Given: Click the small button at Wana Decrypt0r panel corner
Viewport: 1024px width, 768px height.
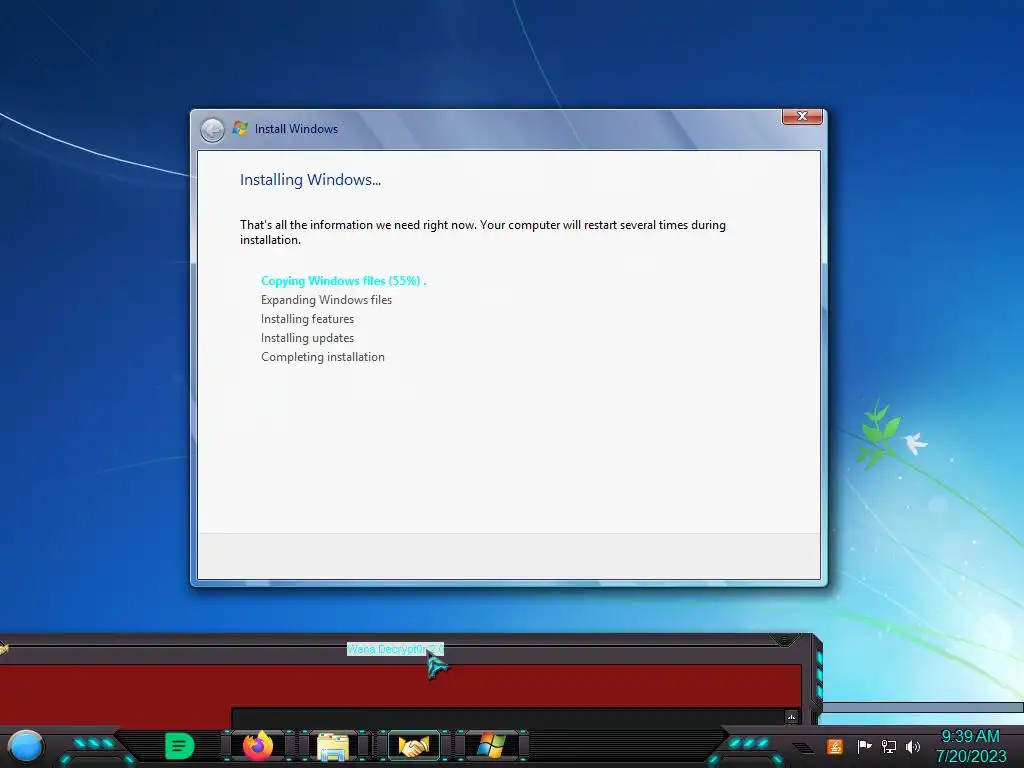Looking at the screenshot, I should tap(792, 717).
